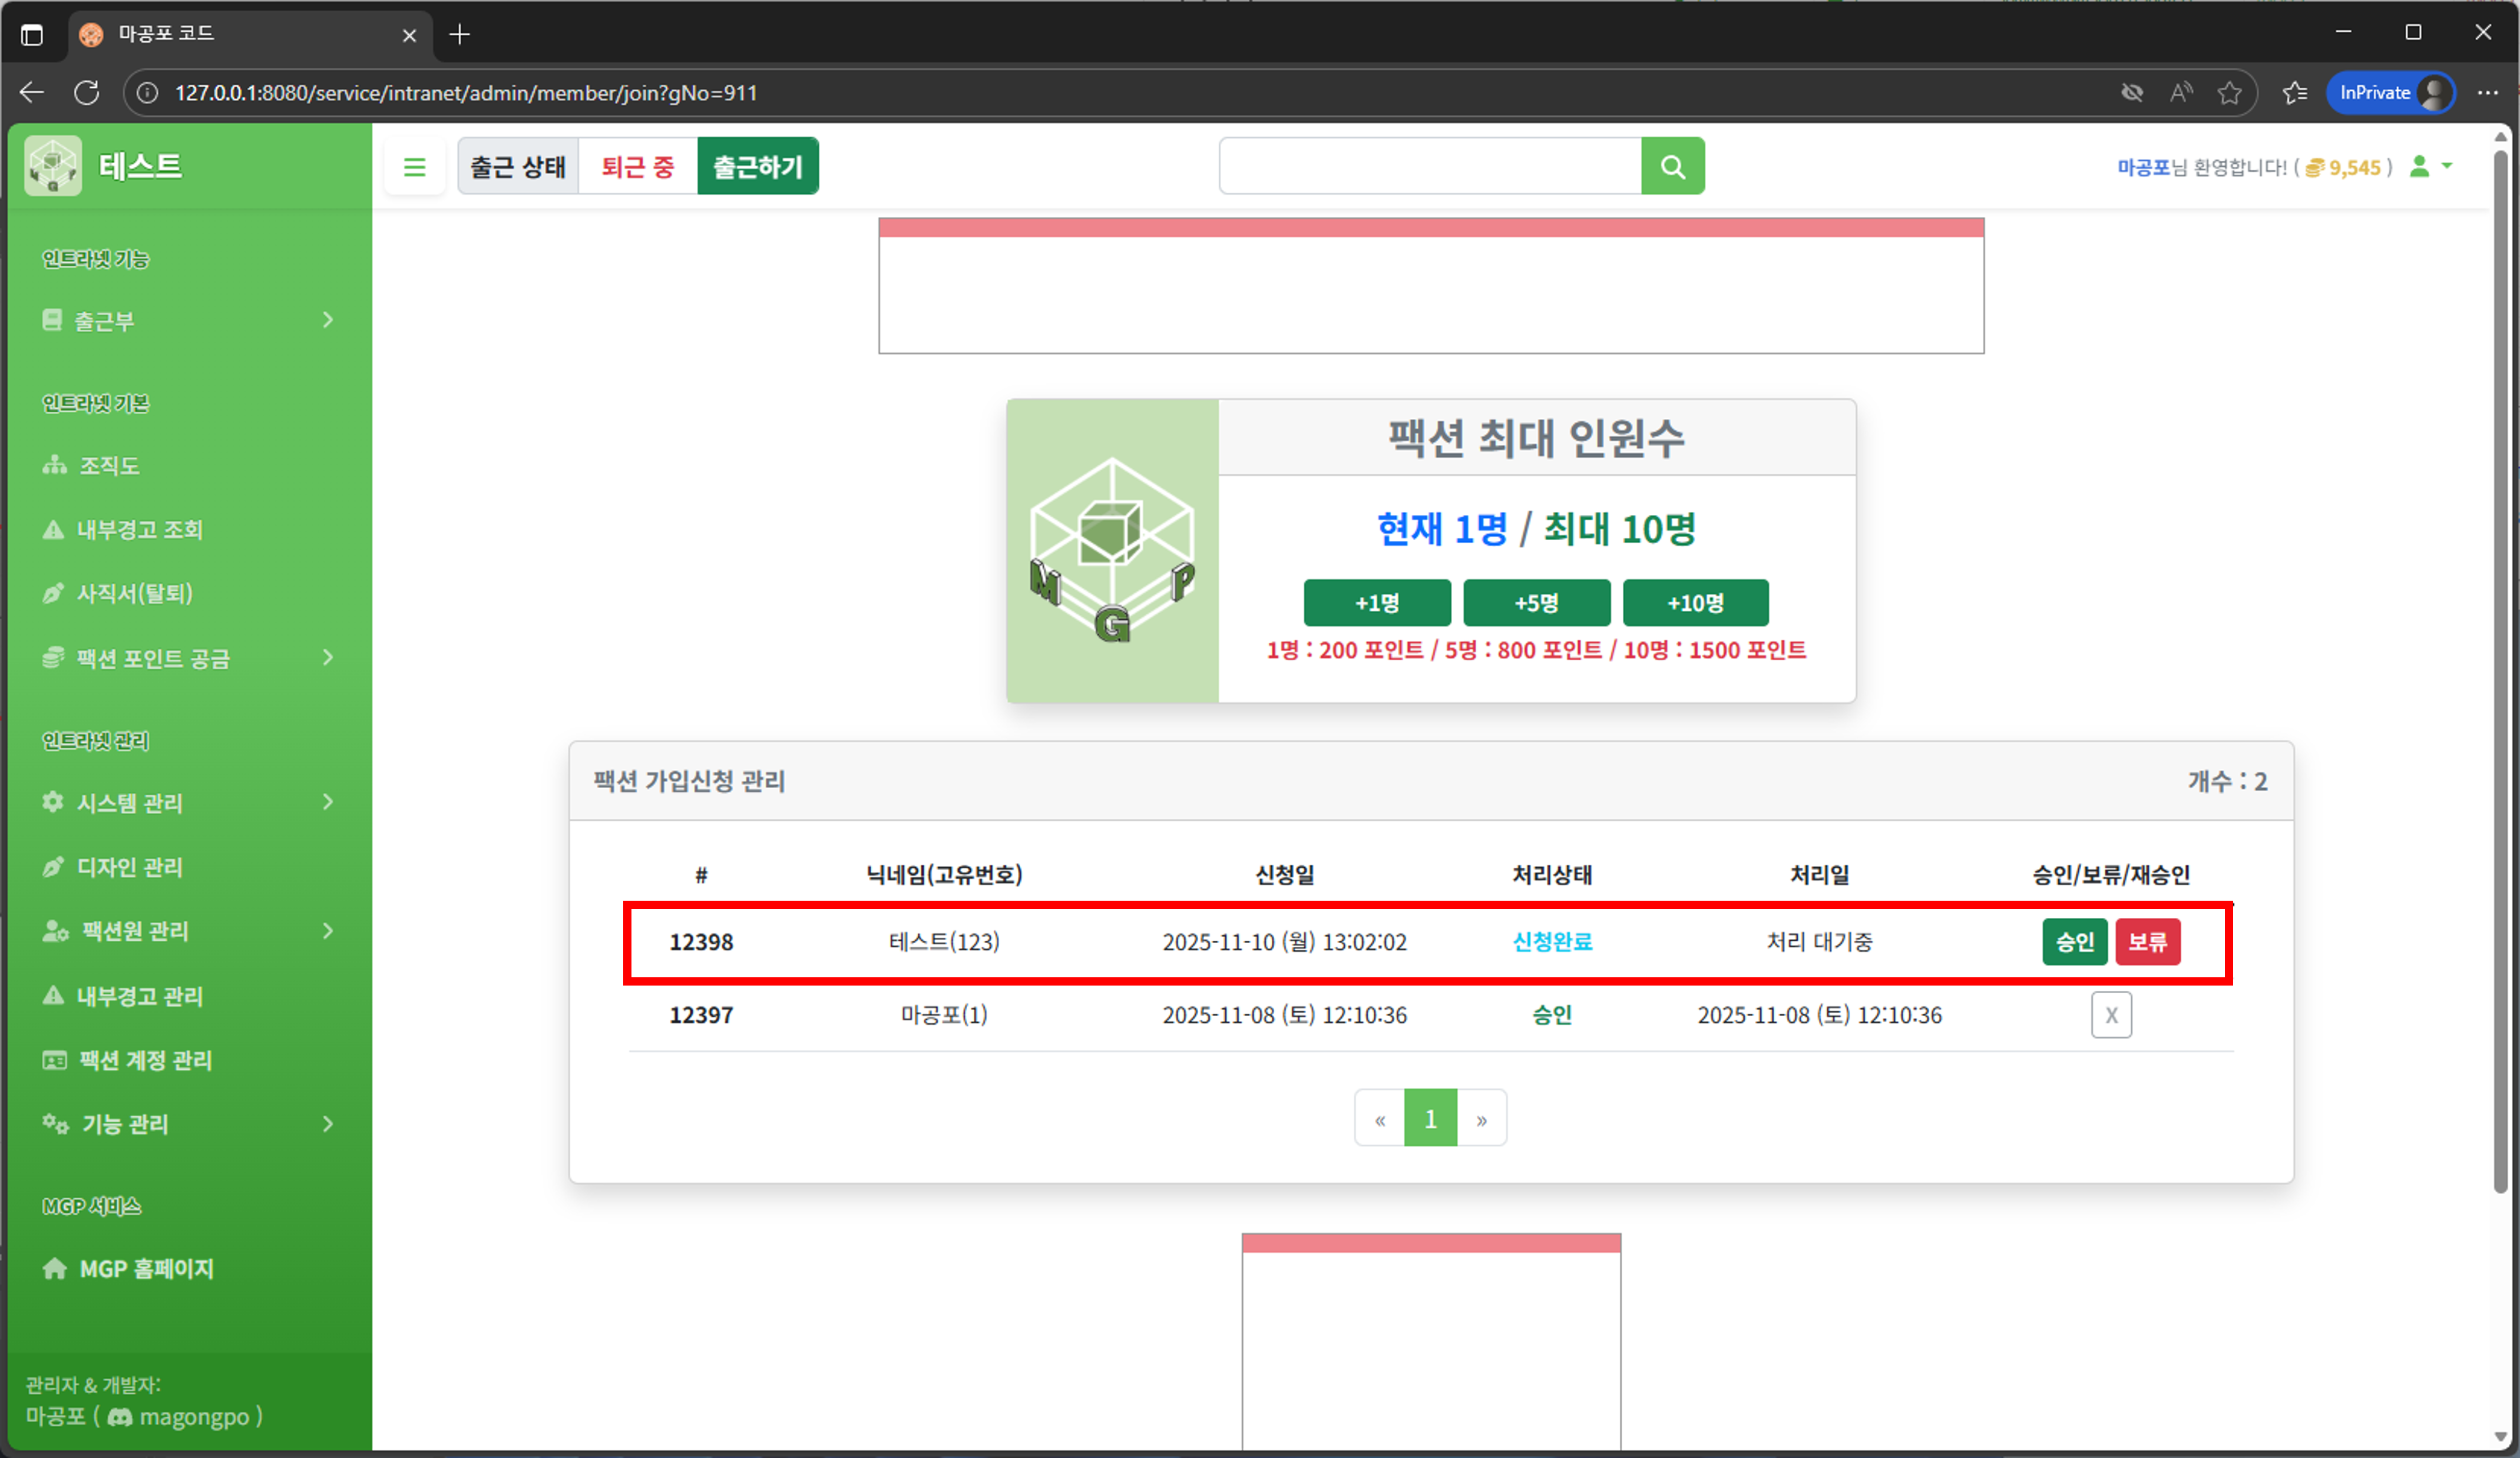
Task: Select the 조직도 sidebar icon
Action: point(54,465)
